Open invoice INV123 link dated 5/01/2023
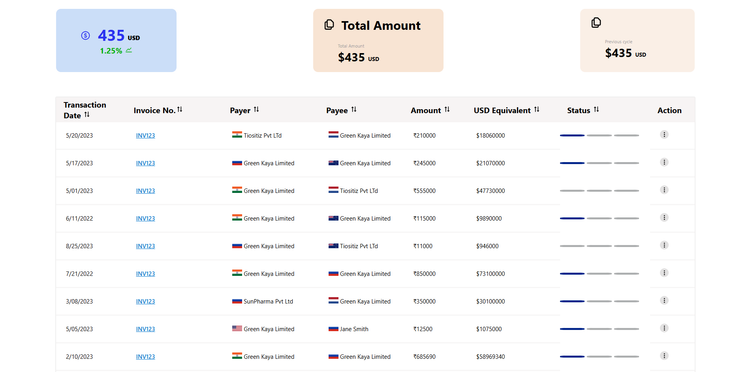The image size is (750, 372). coord(145,191)
